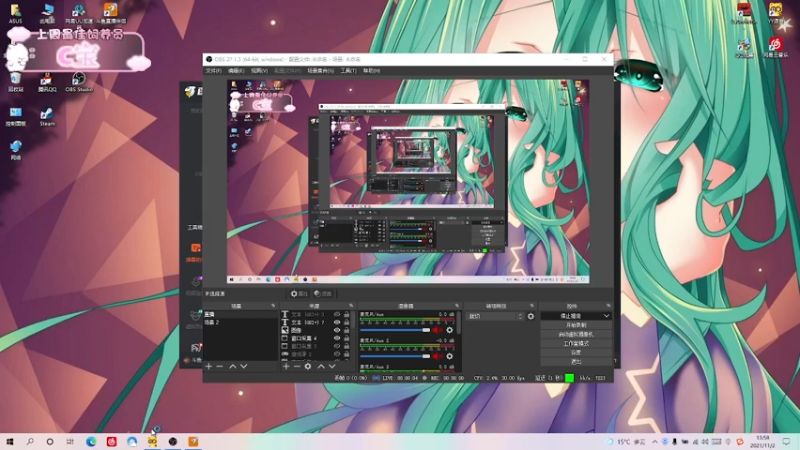Image resolution: width=800 pixels, height=450 pixels.
Task: Click the 启动虚拟摄像机 button
Action: [x=576, y=334]
